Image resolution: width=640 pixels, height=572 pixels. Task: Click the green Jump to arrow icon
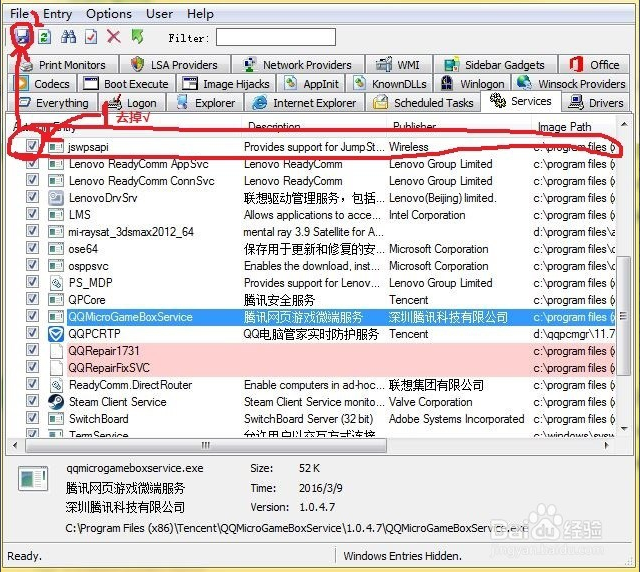(x=138, y=37)
